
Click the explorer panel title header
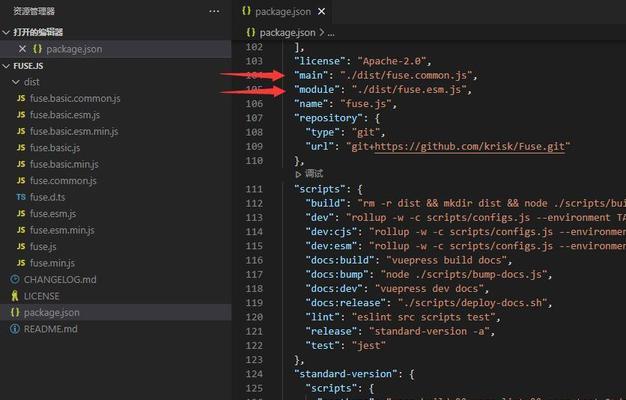click(x=34, y=11)
